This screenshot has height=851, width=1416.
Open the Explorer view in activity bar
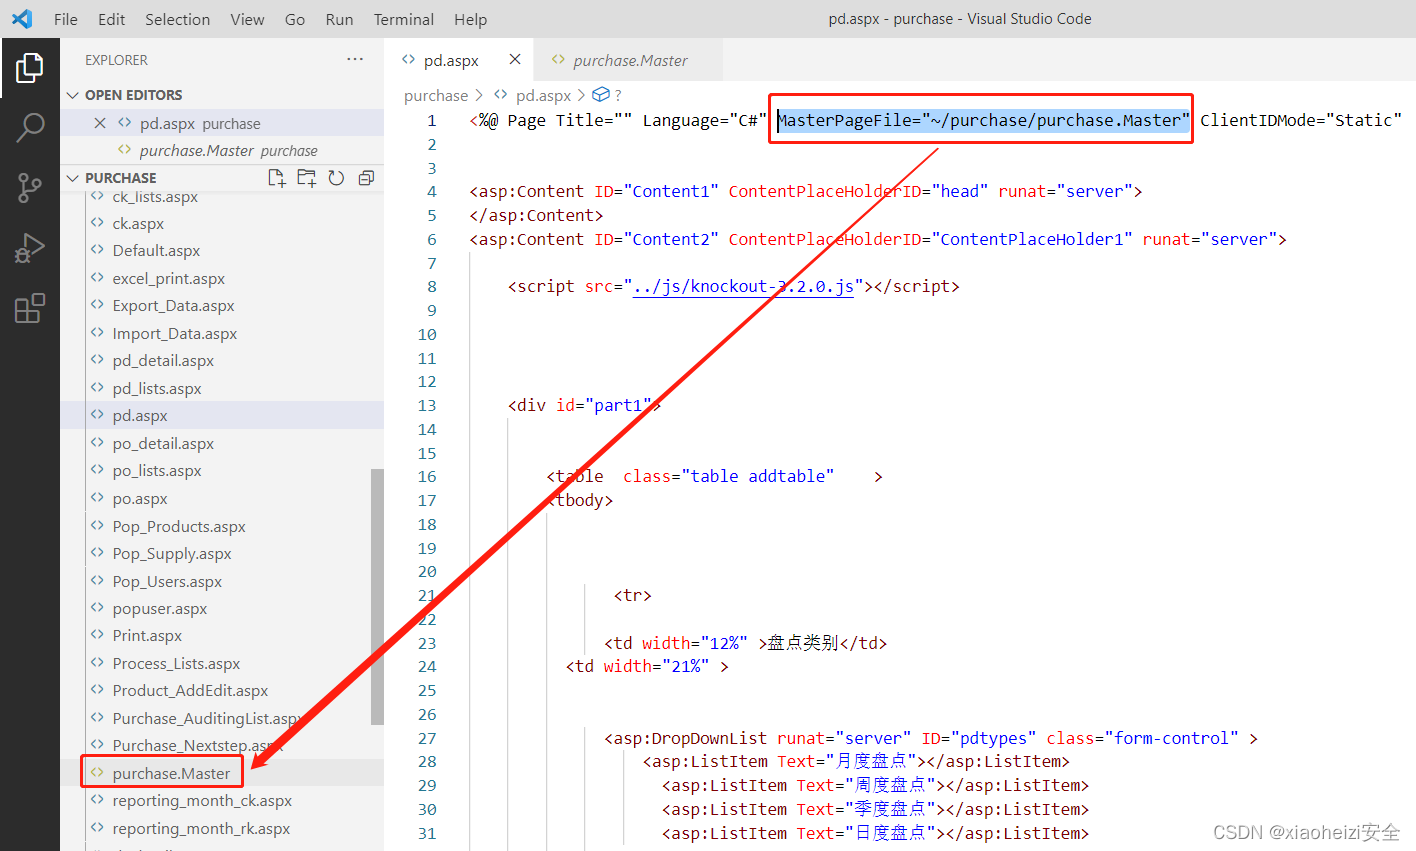(x=30, y=68)
